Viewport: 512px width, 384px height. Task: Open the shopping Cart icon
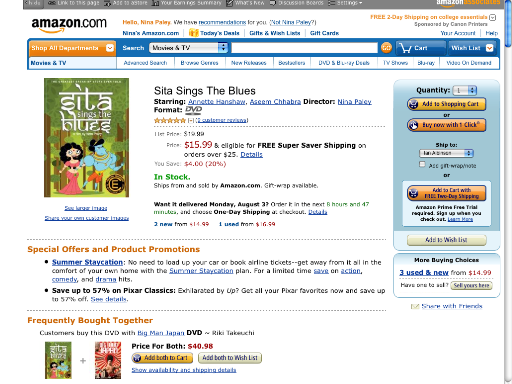406,48
